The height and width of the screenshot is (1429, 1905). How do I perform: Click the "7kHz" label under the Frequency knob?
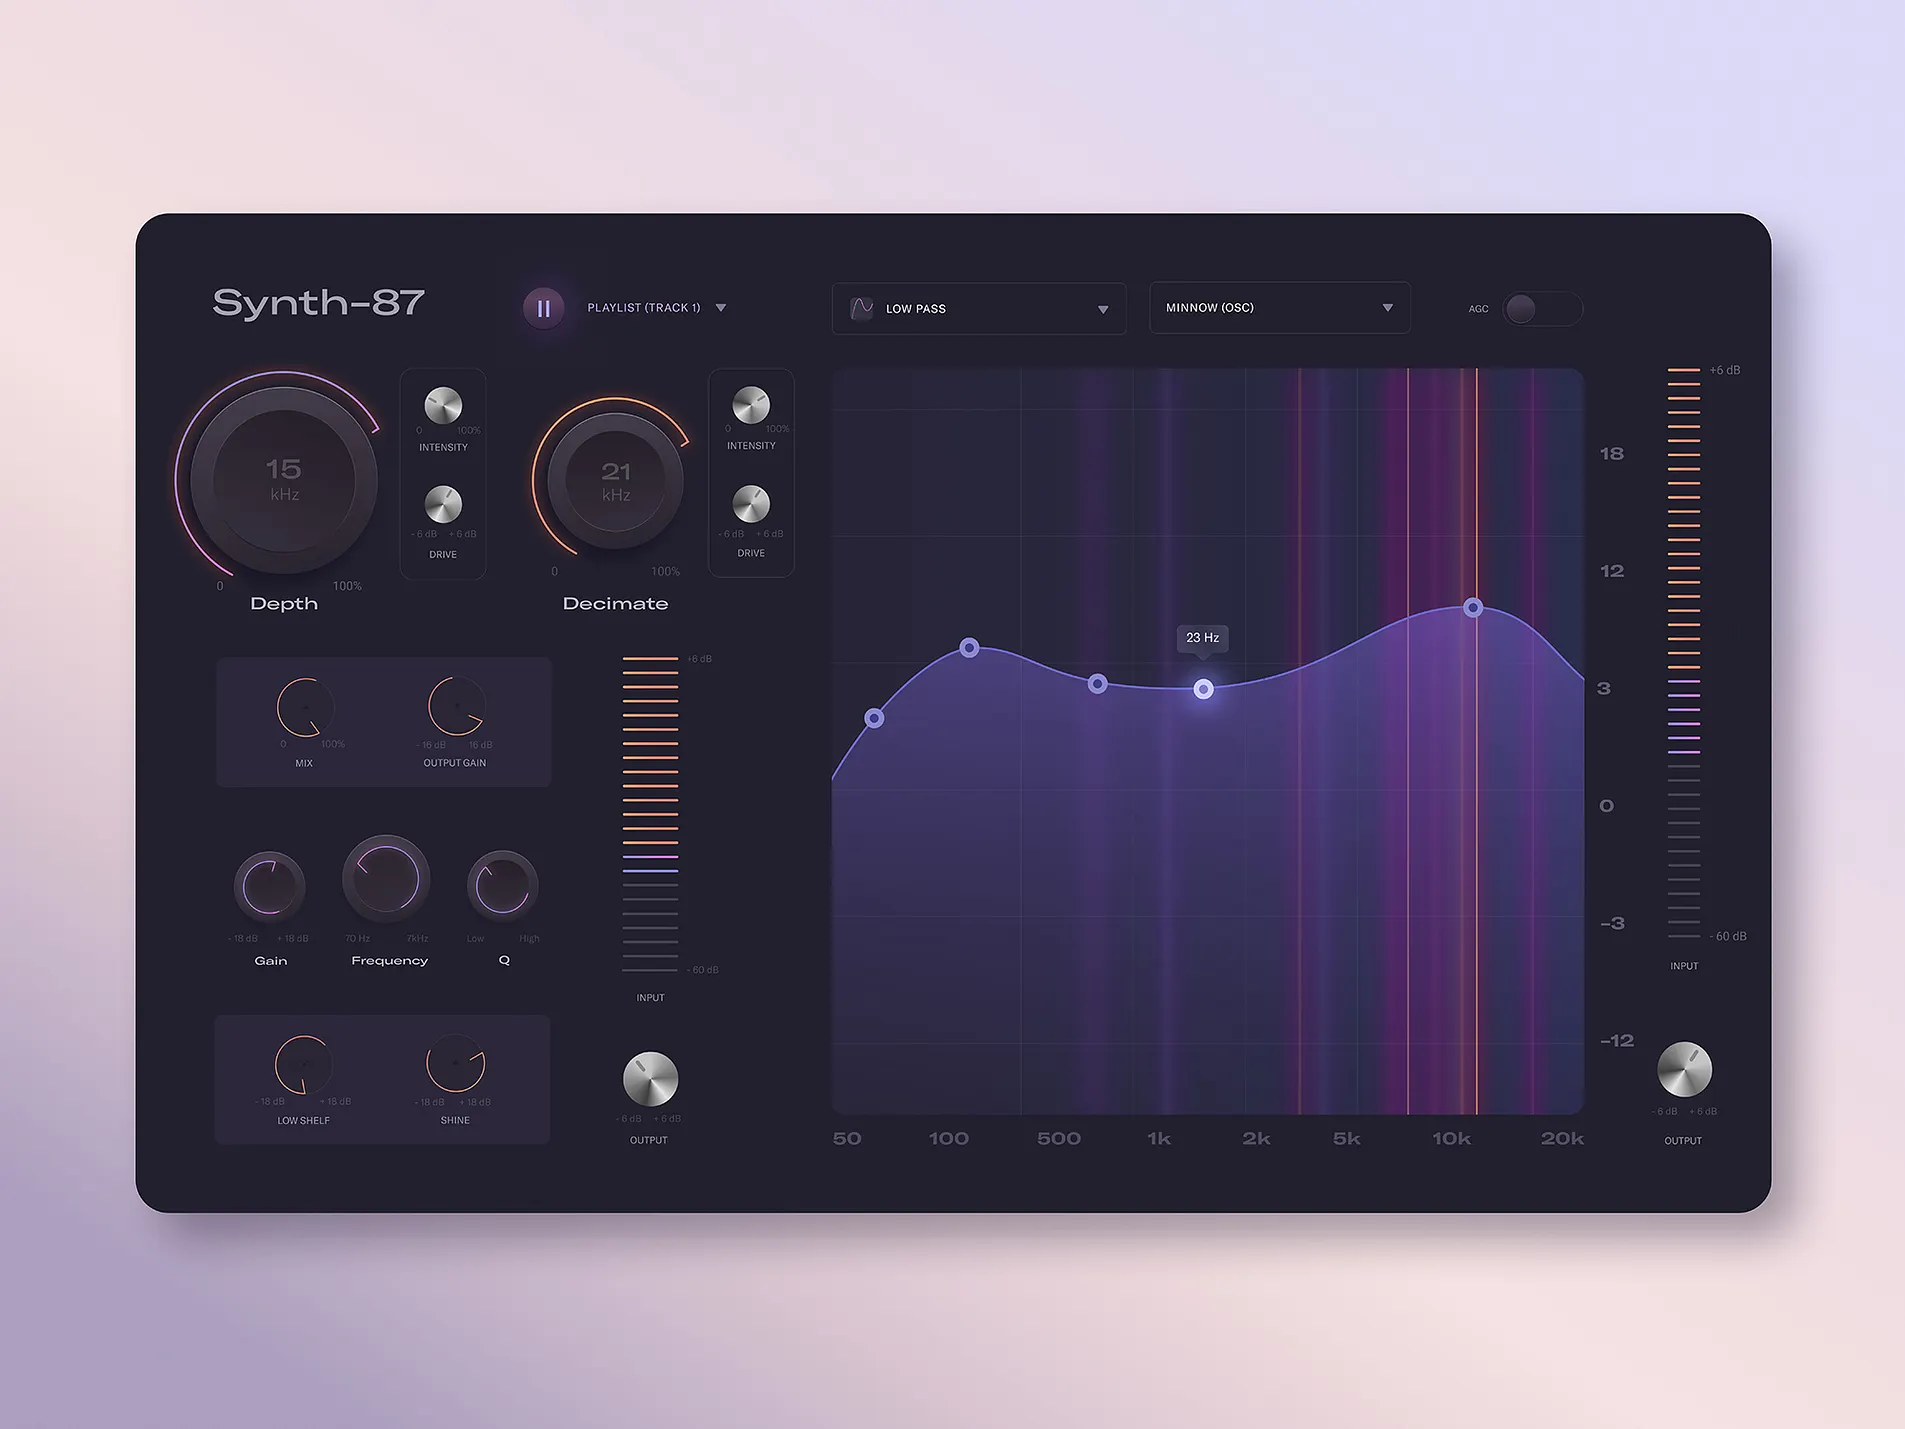tap(417, 939)
